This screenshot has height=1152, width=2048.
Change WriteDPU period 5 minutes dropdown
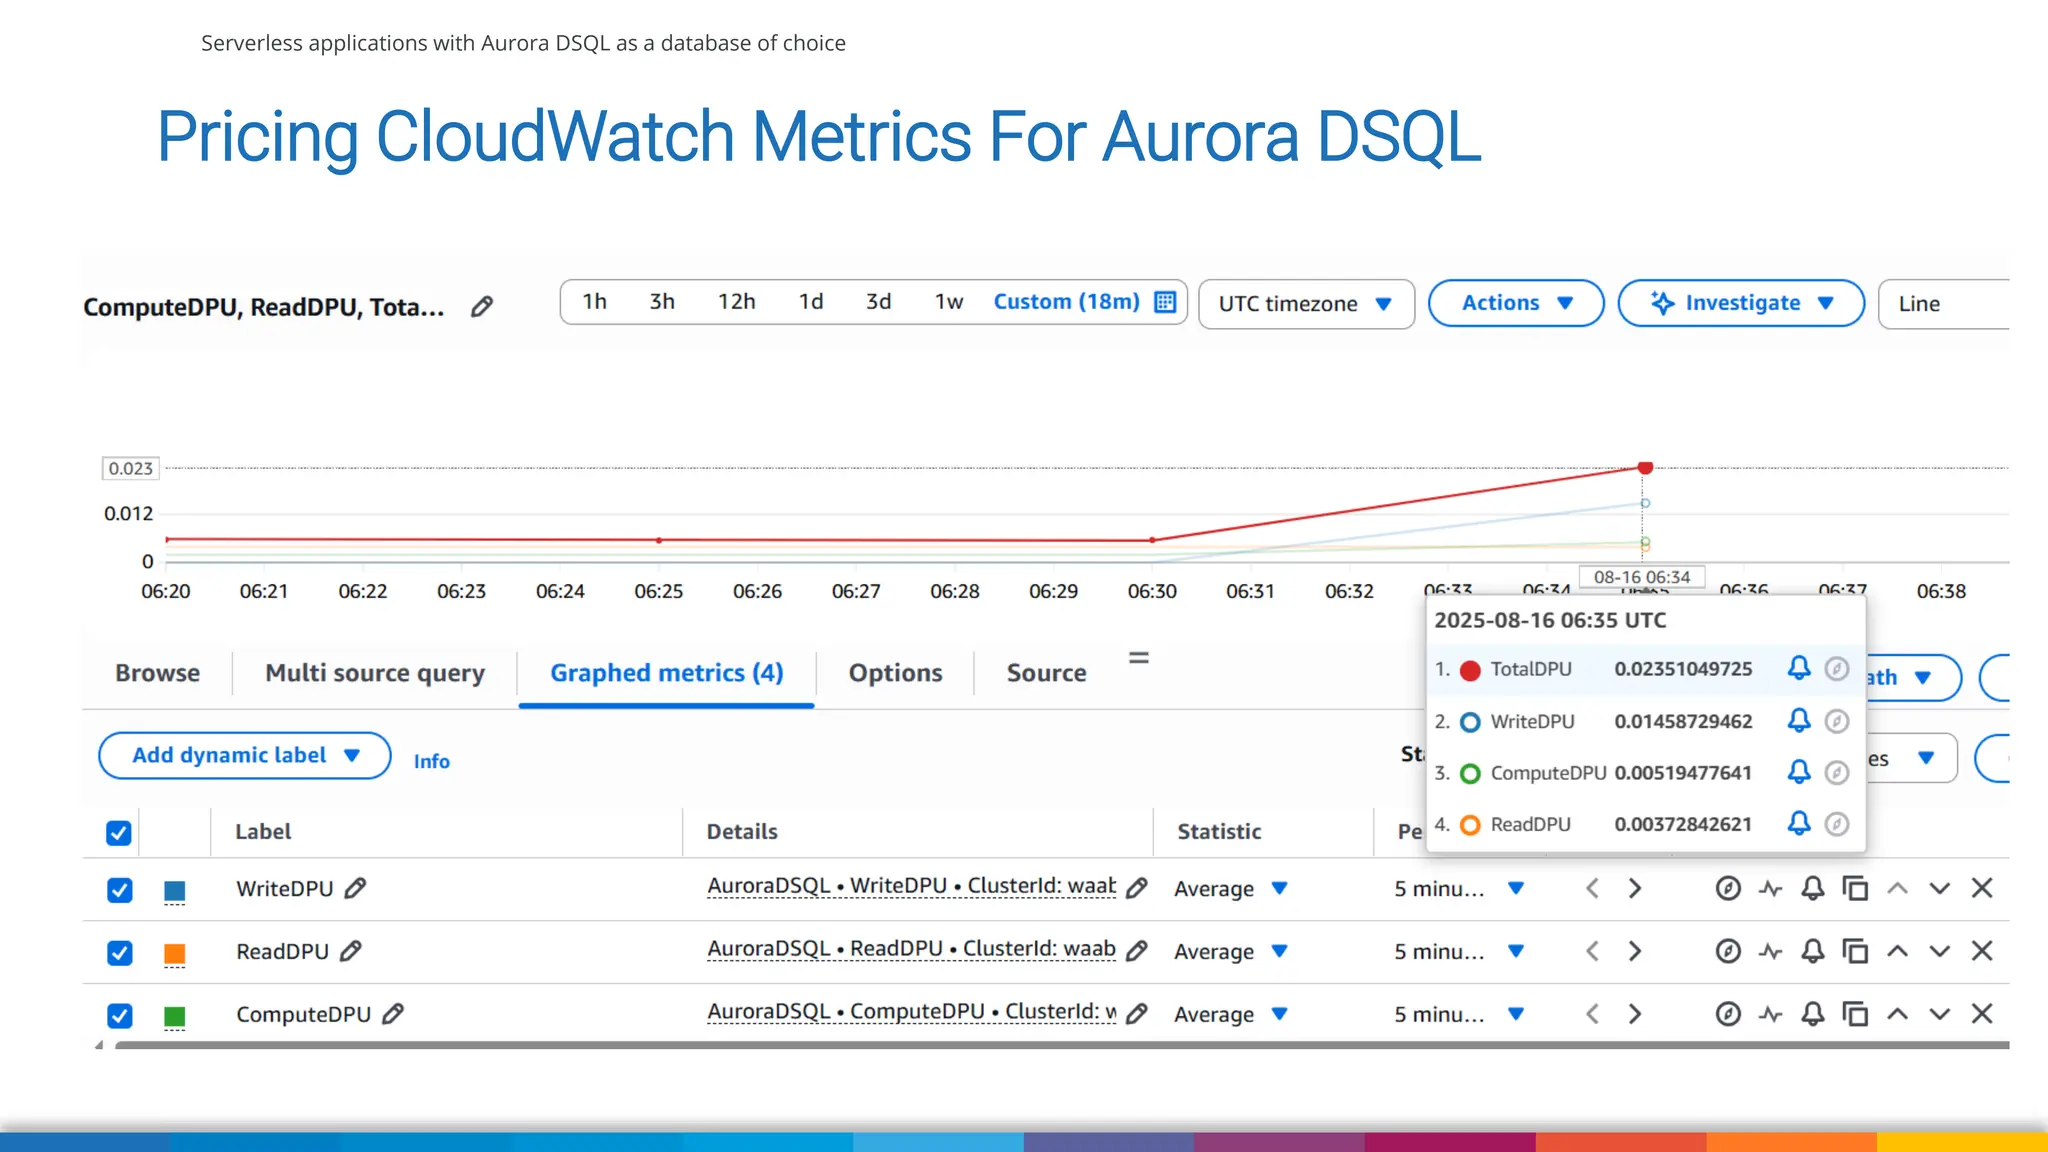(1459, 888)
